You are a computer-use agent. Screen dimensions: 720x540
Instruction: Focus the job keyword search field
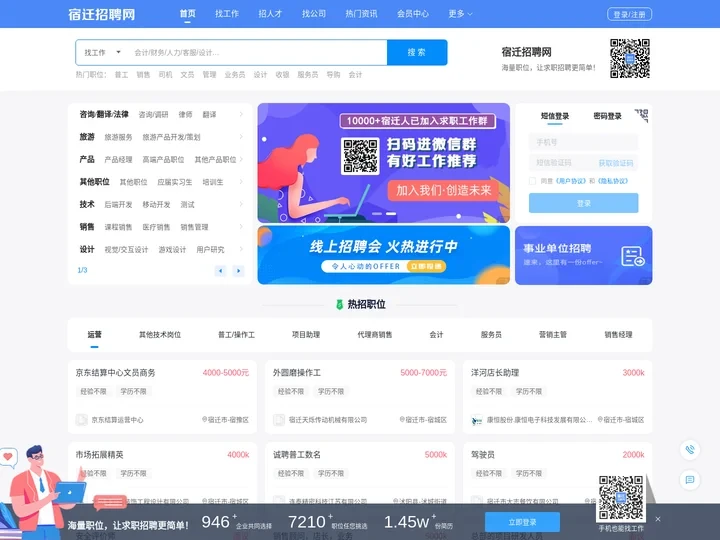(x=257, y=52)
